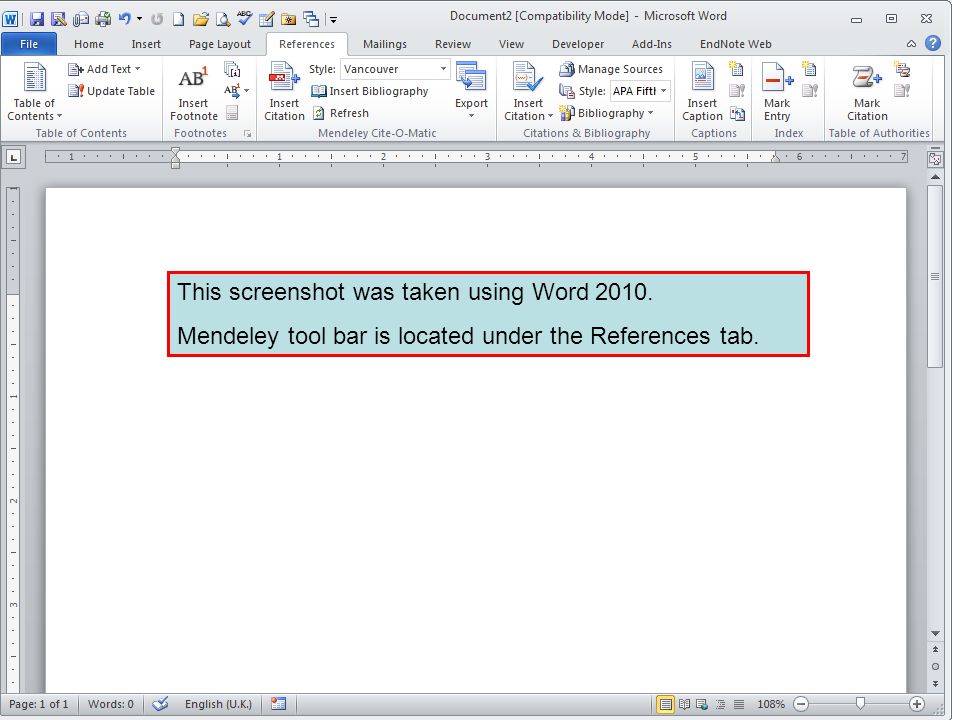Switch to the EndNote Web tab

click(x=735, y=44)
